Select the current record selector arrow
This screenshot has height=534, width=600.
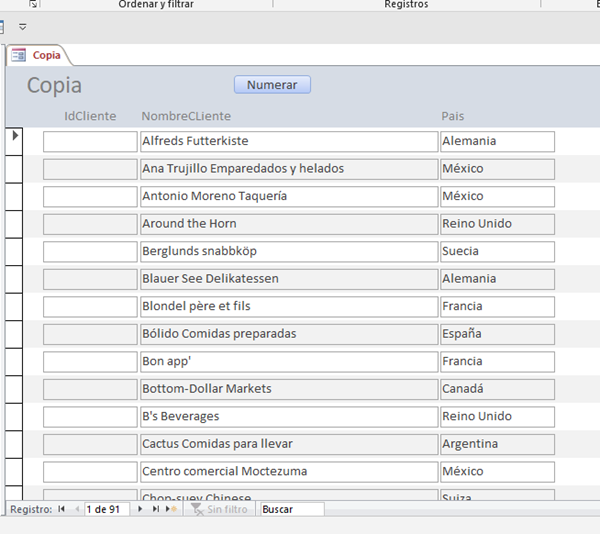(15, 136)
